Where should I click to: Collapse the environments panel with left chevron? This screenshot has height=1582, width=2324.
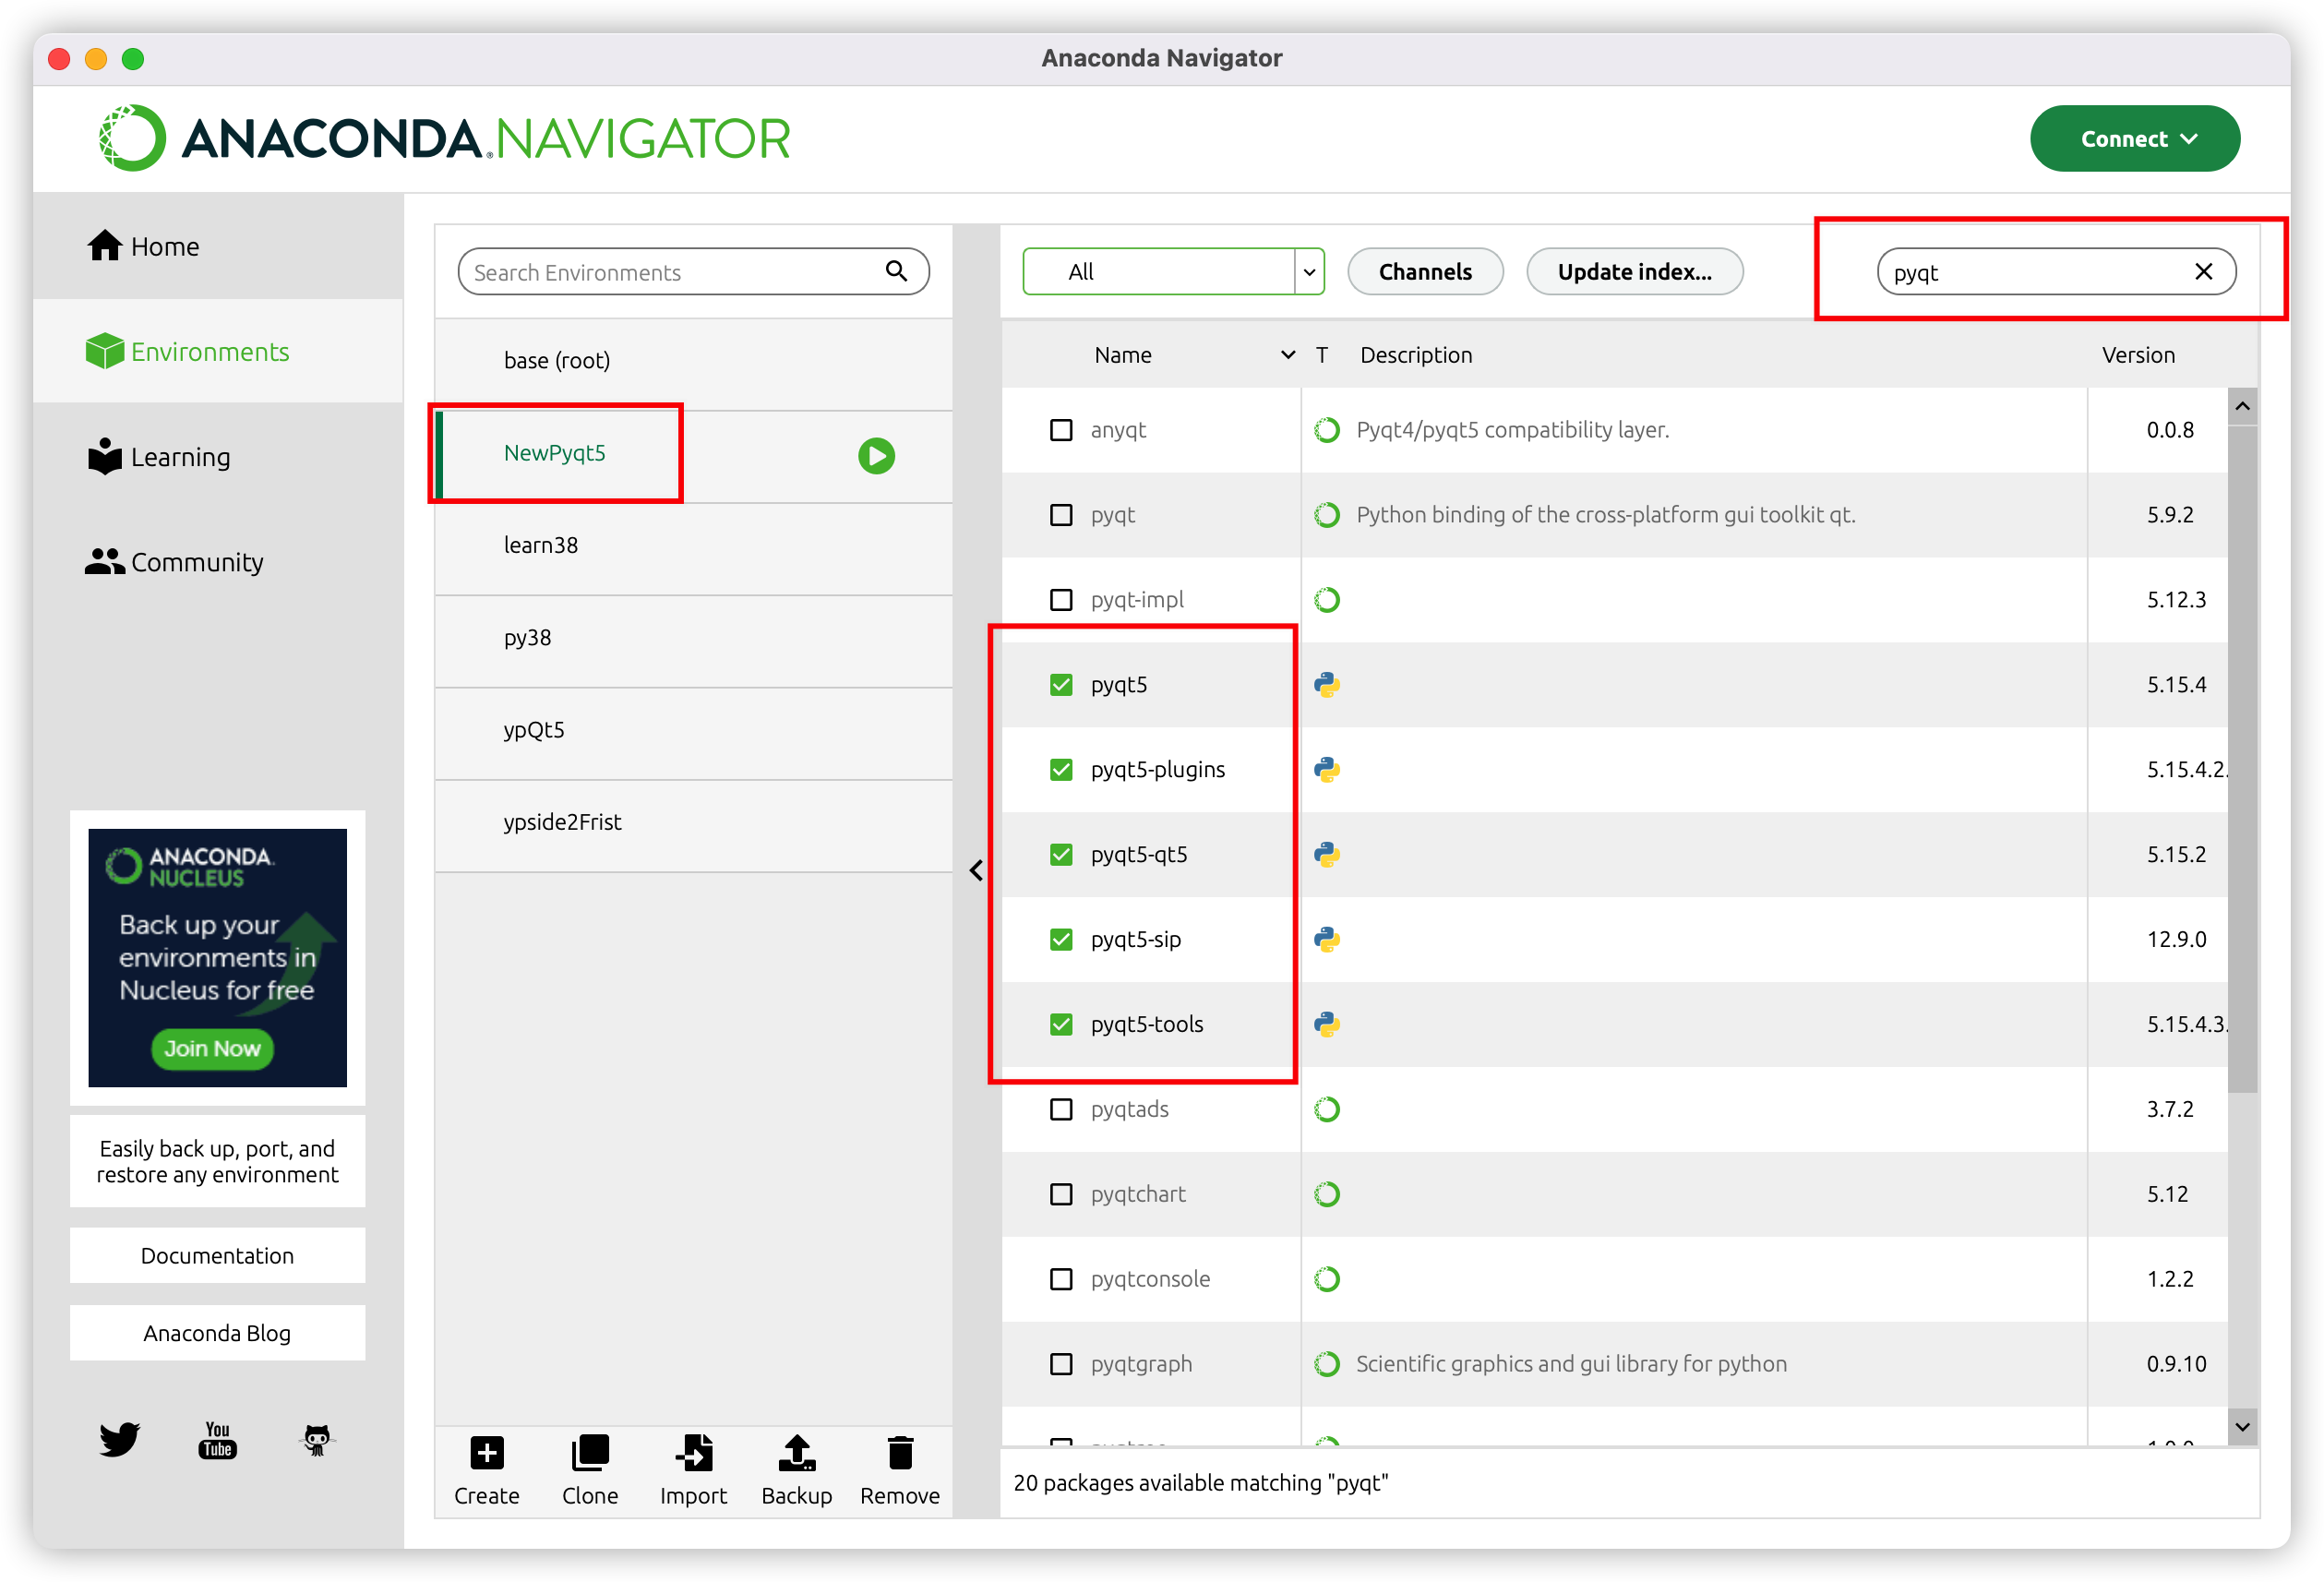pos(976,870)
